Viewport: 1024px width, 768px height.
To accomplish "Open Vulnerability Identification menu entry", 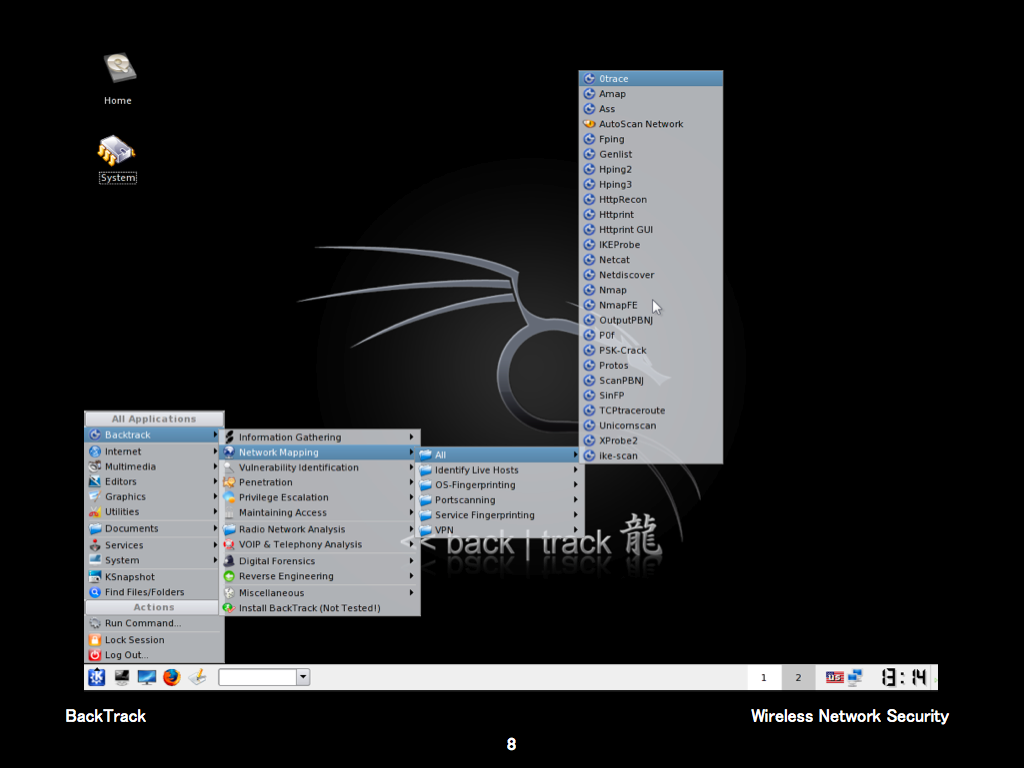I will coord(298,467).
